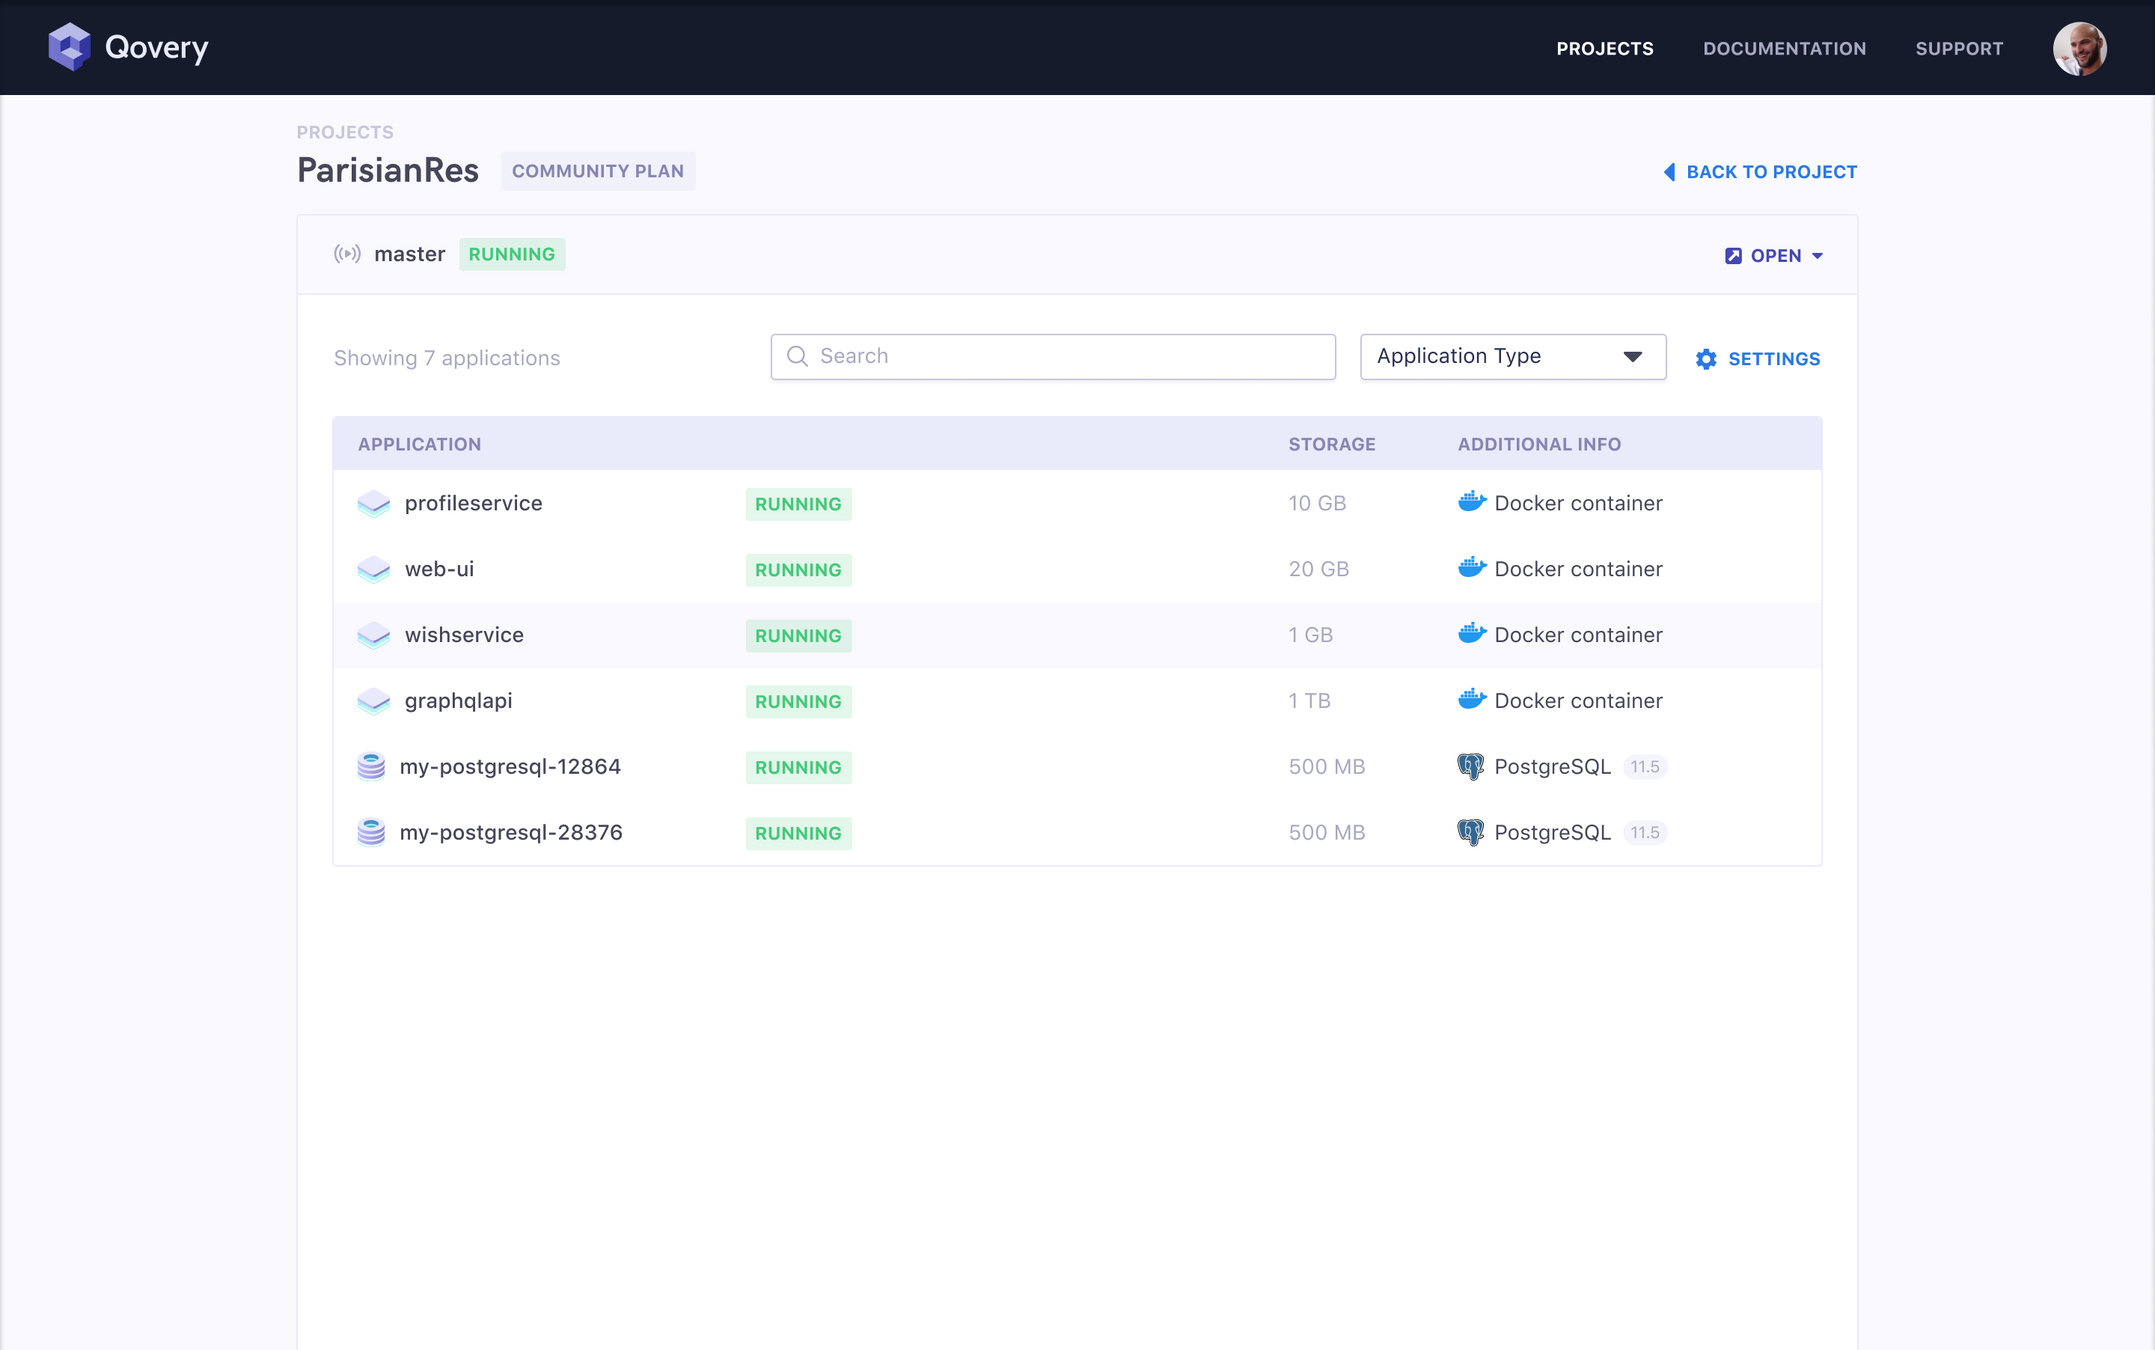Image resolution: width=2155 pixels, height=1350 pixels.
Task: Click the Qovery logo icon
Action: coord(69,47)
